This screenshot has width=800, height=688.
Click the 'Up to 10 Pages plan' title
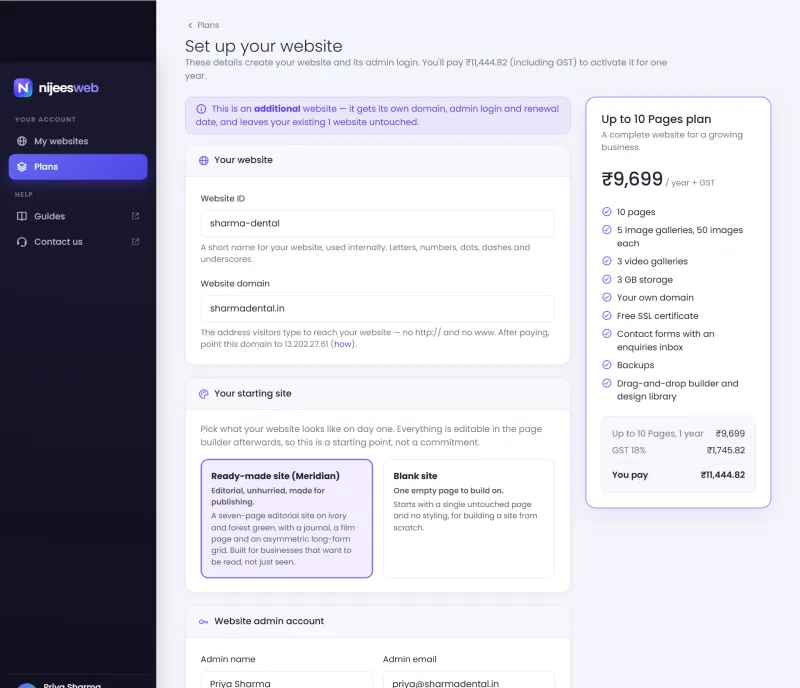click(x=656, y=119)
